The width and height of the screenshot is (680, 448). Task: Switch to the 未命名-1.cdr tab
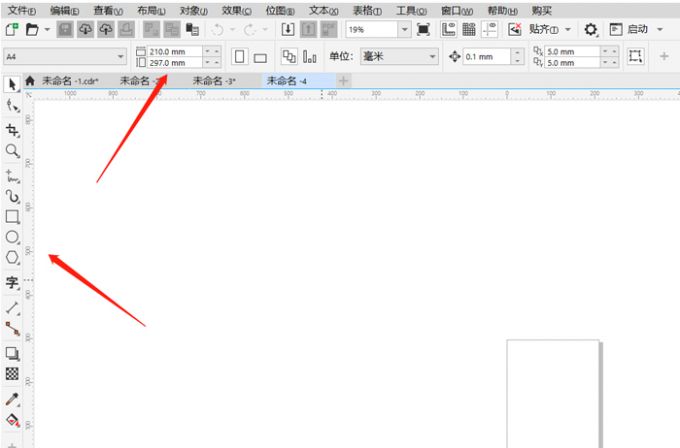pyautogui.click(x=70, y=81)
